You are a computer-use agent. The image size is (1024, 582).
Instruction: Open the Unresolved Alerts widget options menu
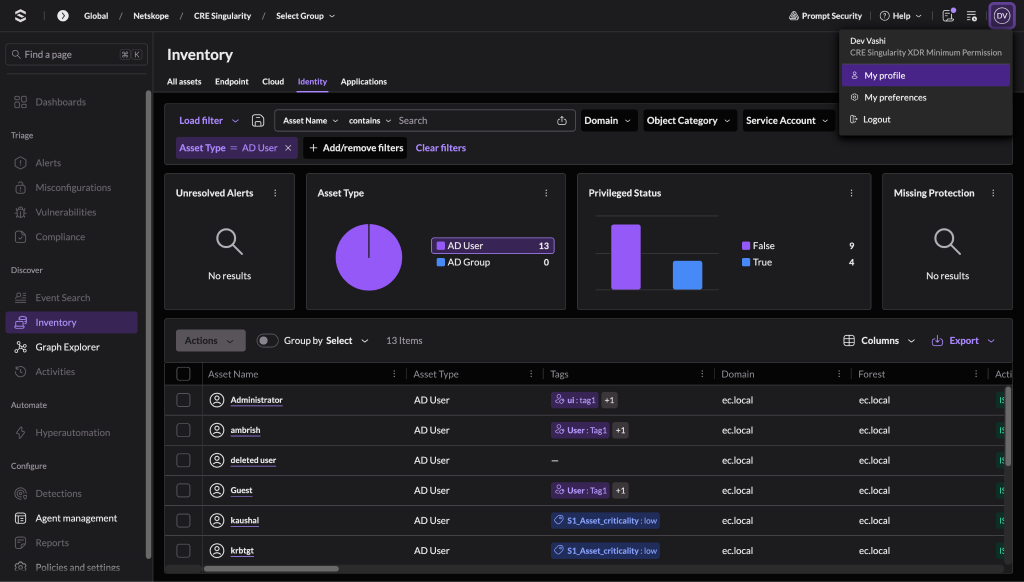tap(275, 193)
